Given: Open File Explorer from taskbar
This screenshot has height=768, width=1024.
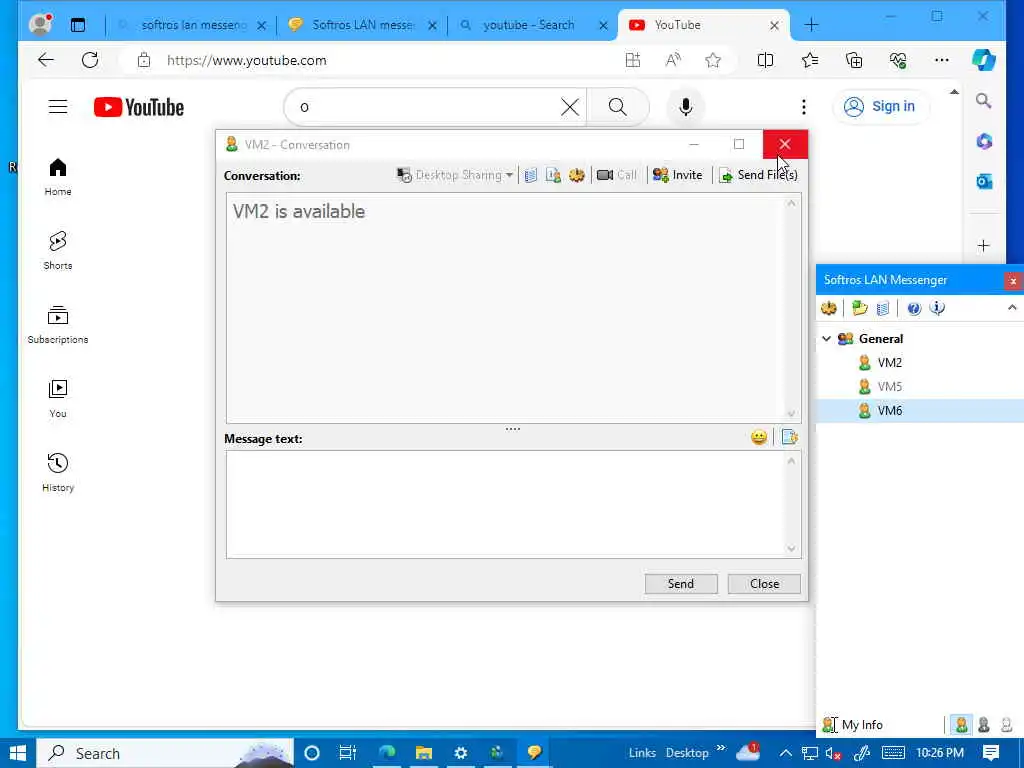Looking at the screenshot, I should coord(423,753).
